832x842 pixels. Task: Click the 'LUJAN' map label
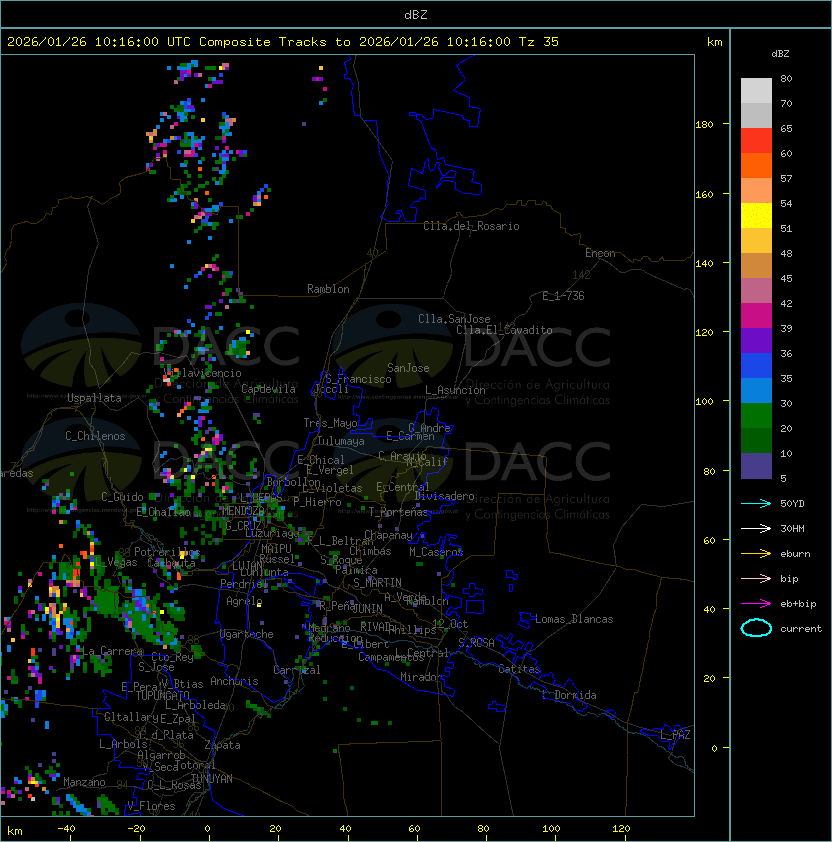coord(248,566)
